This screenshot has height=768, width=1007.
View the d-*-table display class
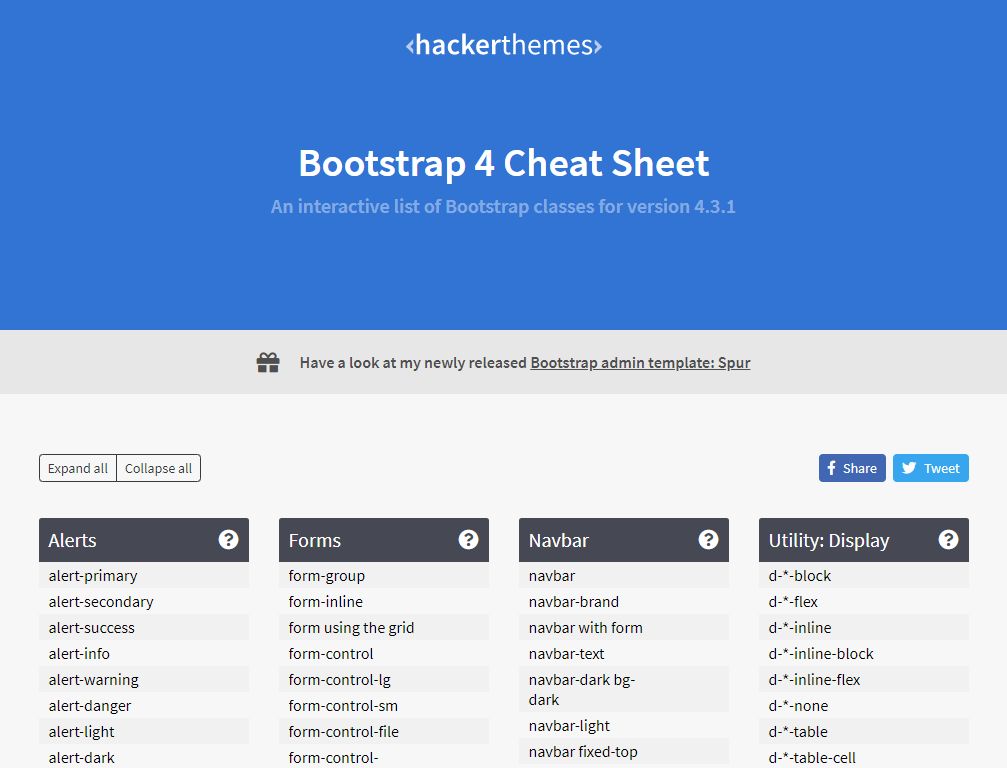coord(864,731)
